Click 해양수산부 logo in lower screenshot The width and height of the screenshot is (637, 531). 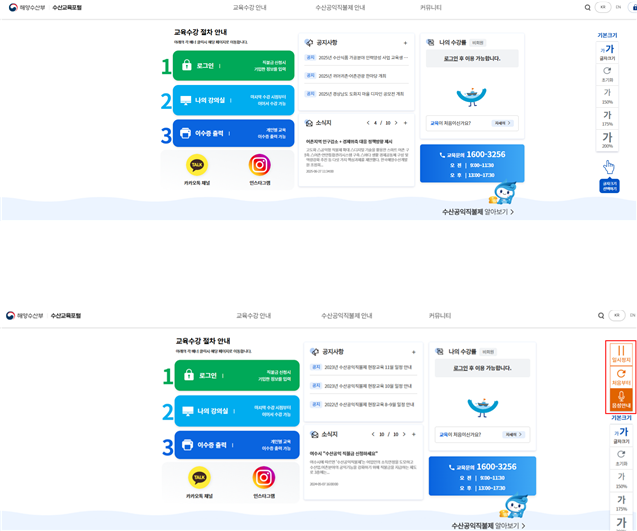point(24,315)
